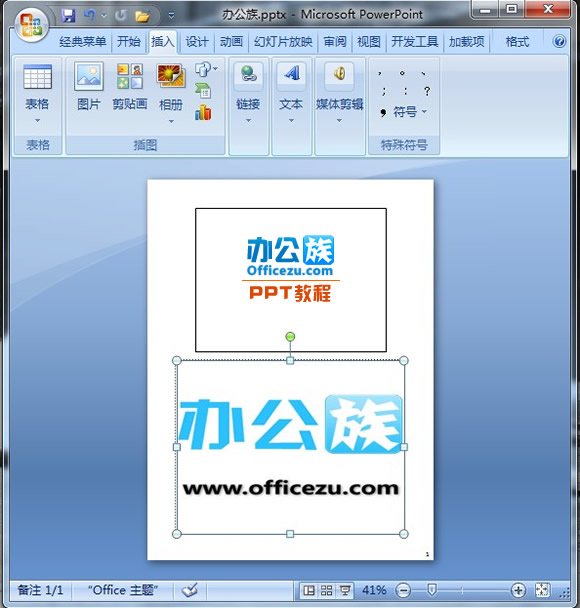This screenshot has width=580, height=608.
Task: Insert a picture using the 图片 icon
Action: 89,87
